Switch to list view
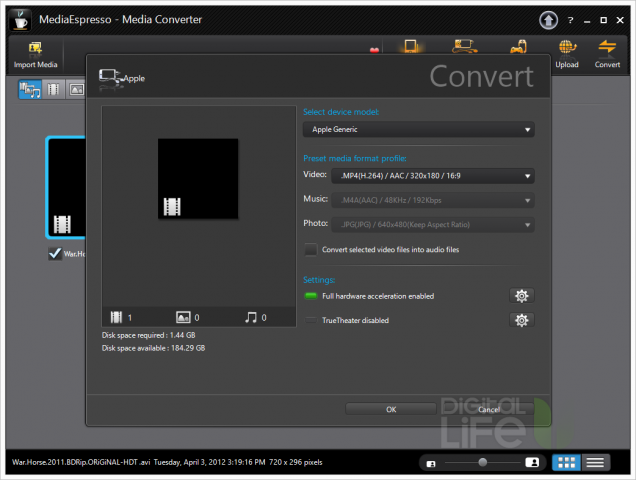636x480 pixels. coord(596,462)
